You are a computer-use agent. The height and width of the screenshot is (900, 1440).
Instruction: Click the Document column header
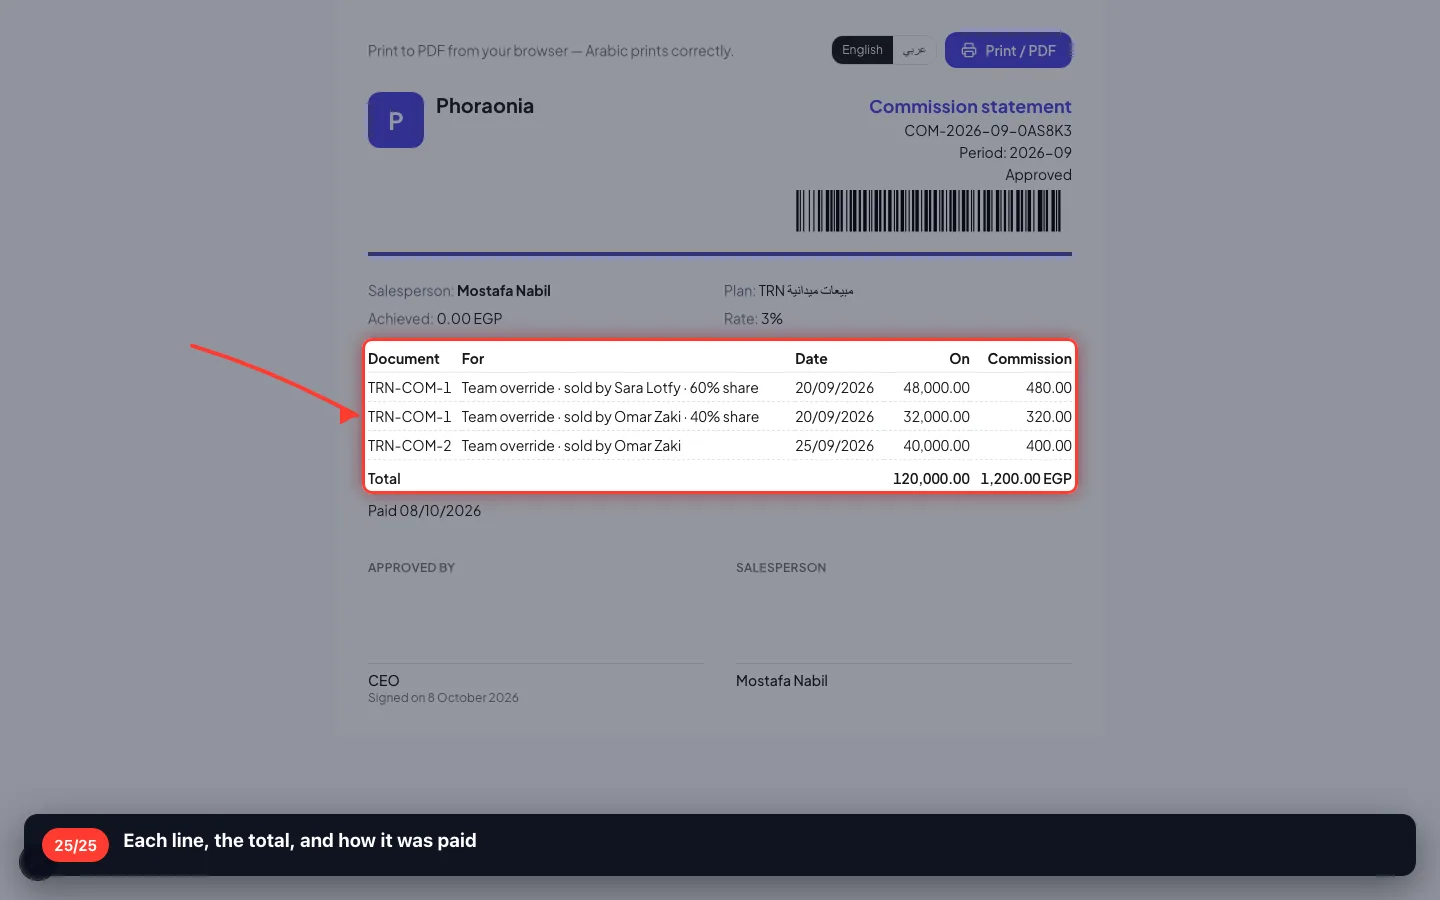(404, 359)
